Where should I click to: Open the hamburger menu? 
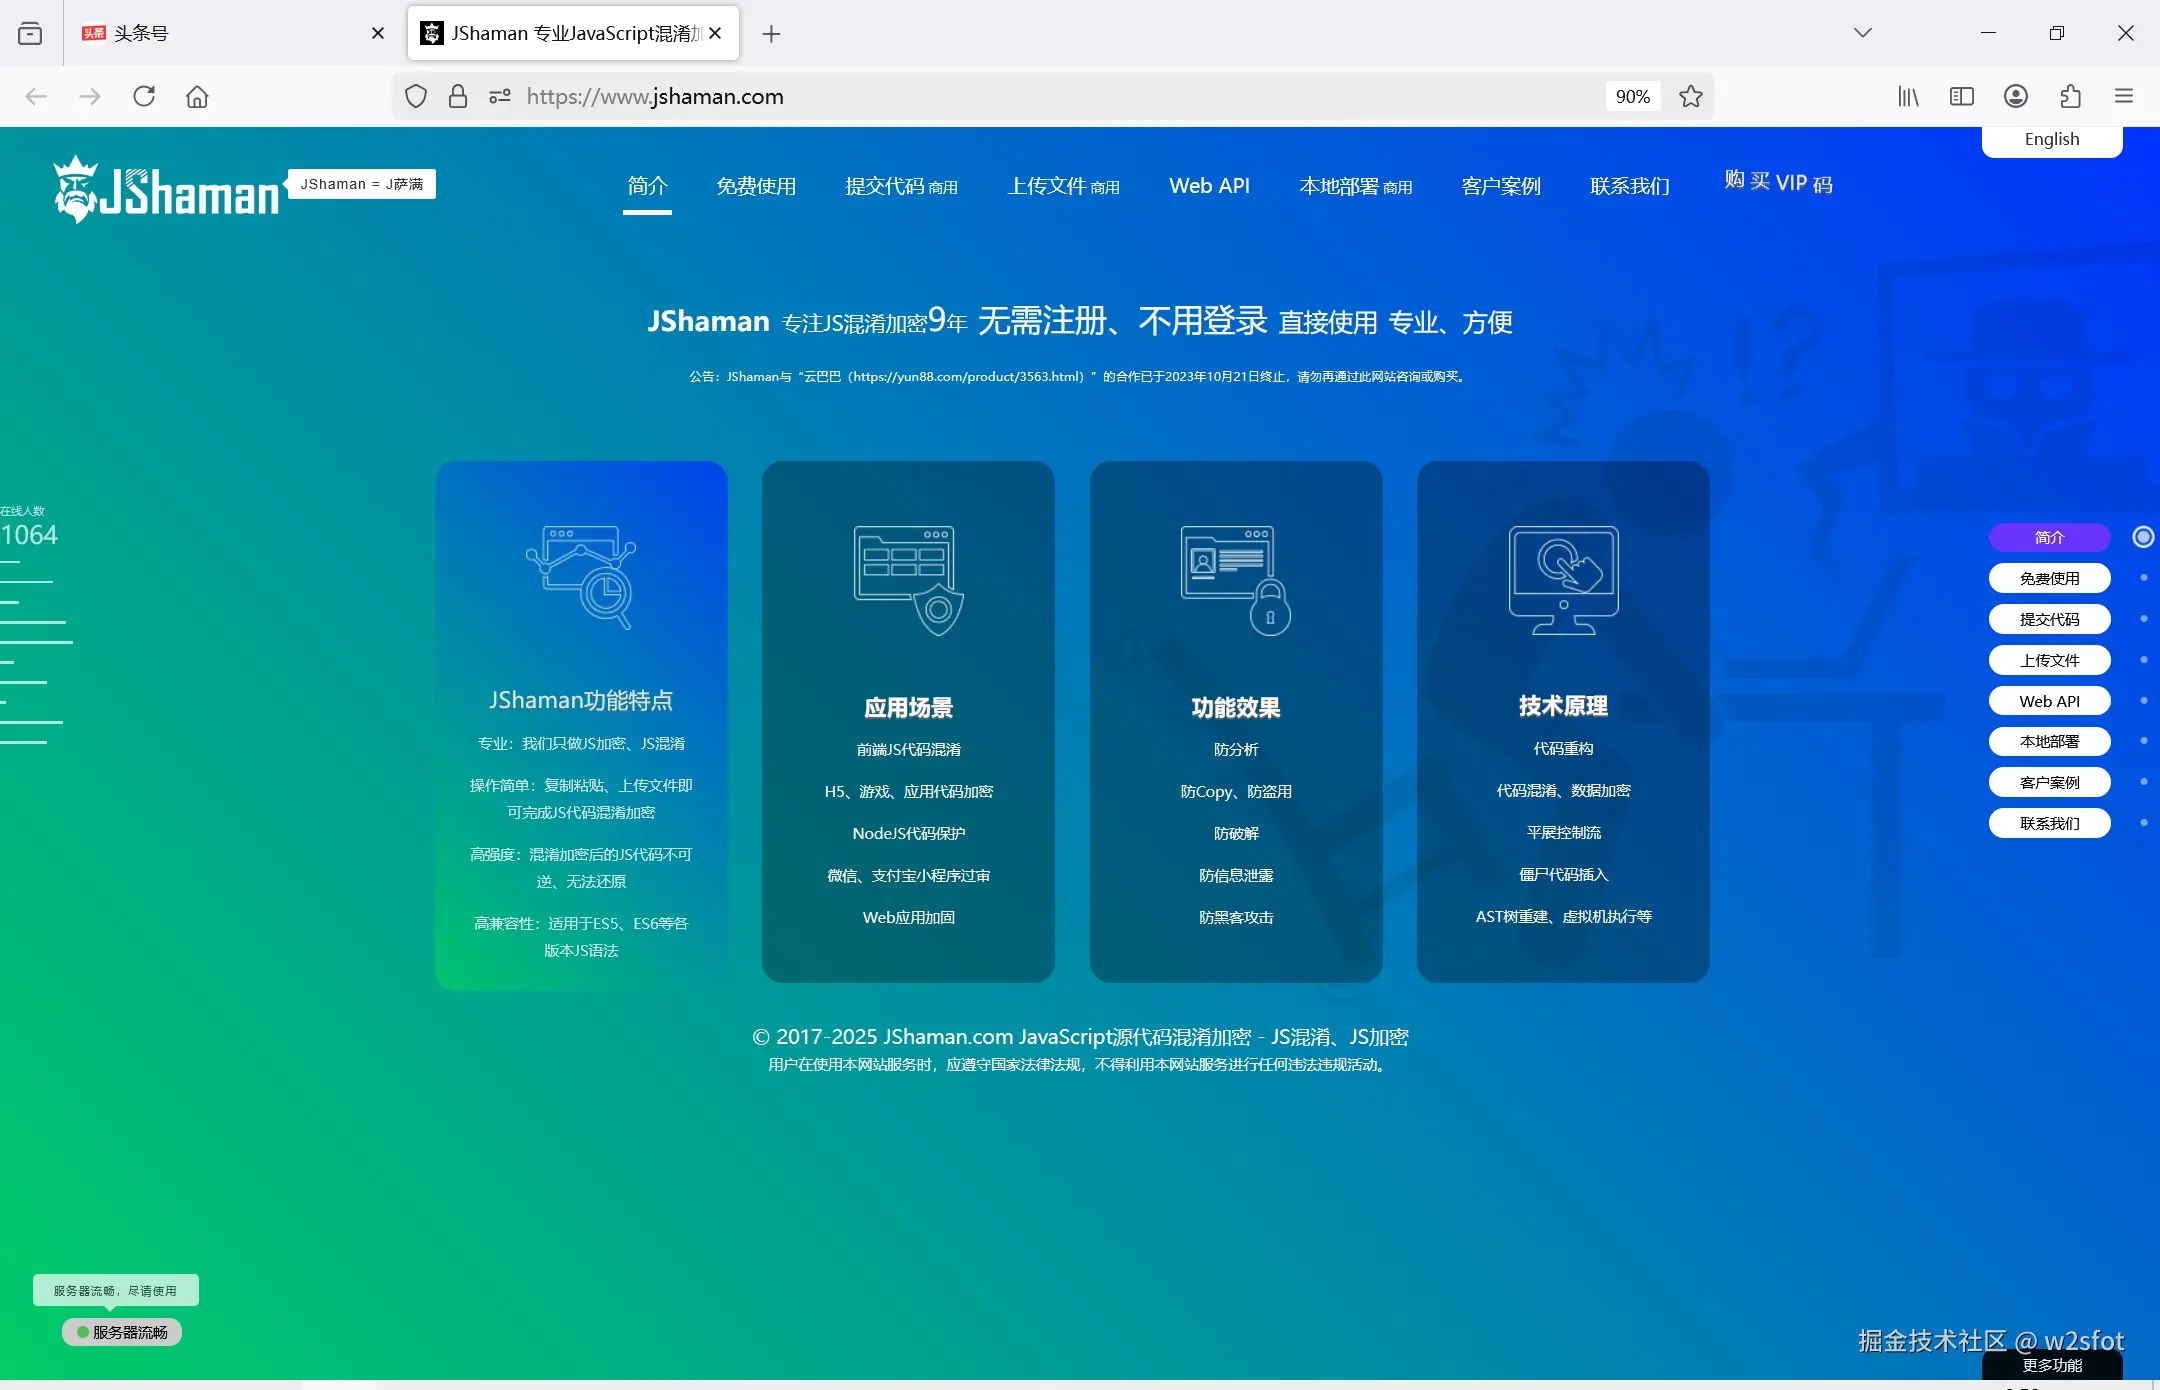(2124, 96)
